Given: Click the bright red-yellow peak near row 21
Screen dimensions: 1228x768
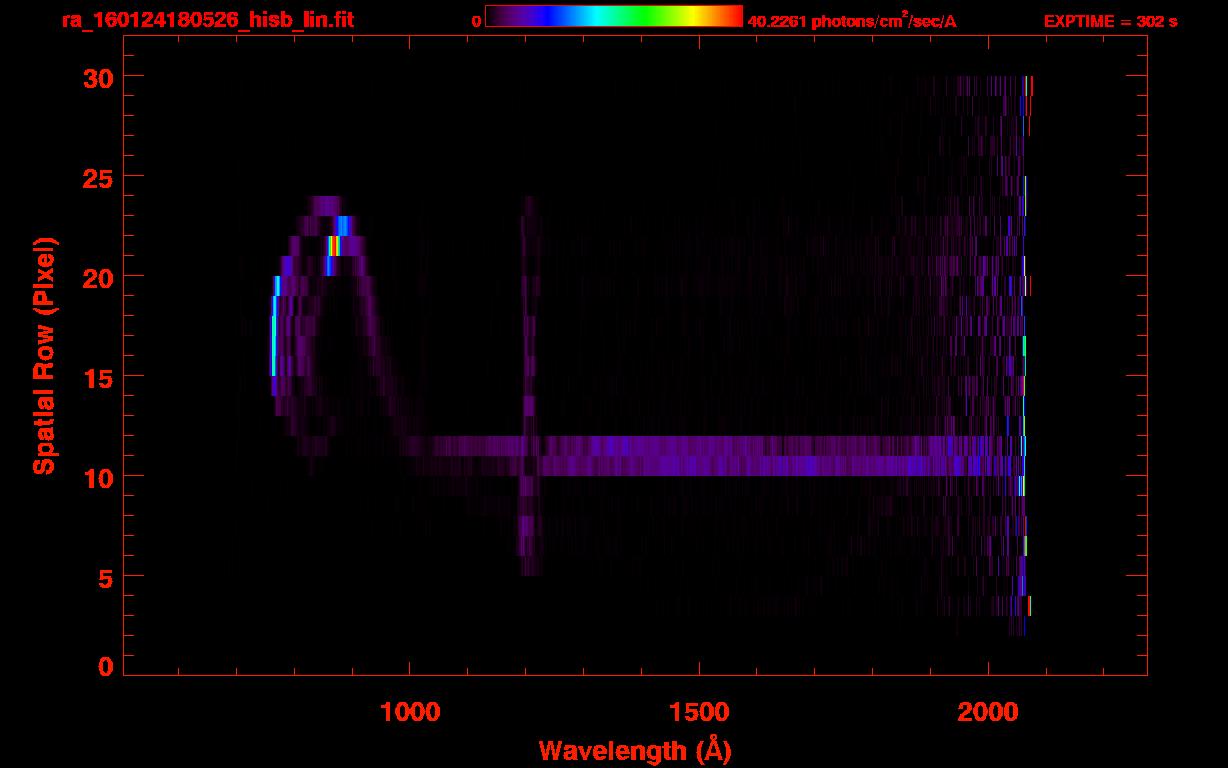Looking at the screenshot, I should click(x=334, y=246).
